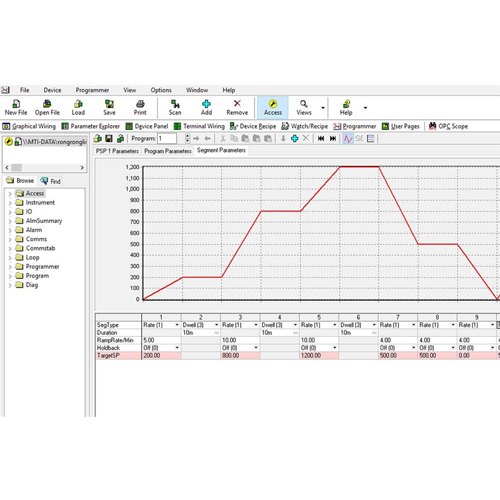This screenshot has width=500, height=500.
Task: Toggle the parameter list view icon
Action: [371, 138]
